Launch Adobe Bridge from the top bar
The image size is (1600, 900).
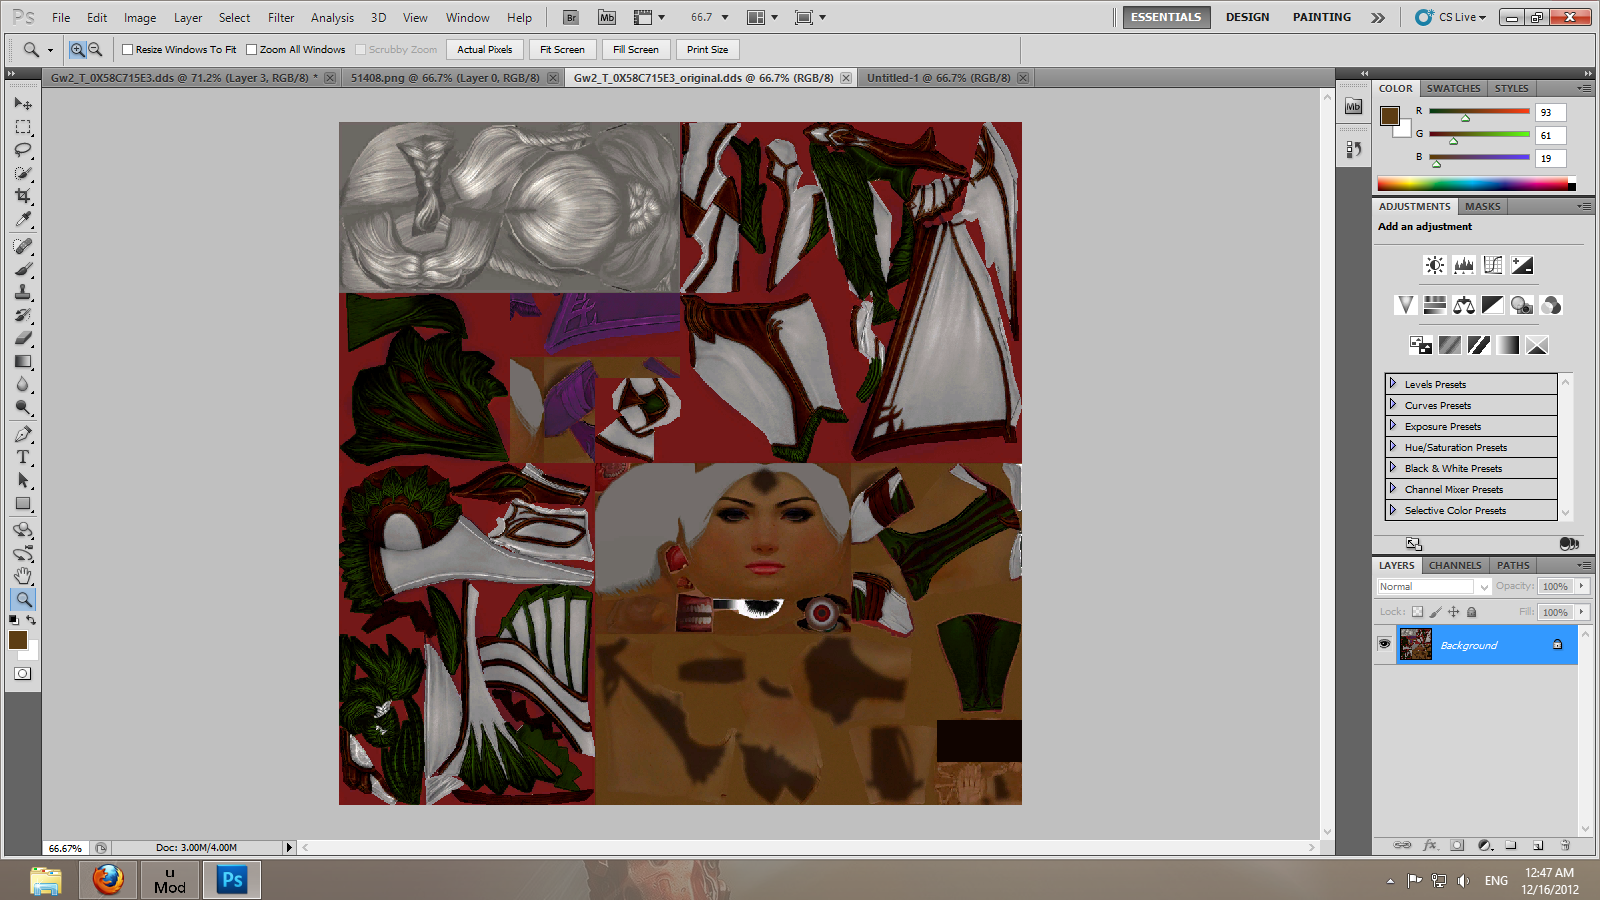[570, 17]
